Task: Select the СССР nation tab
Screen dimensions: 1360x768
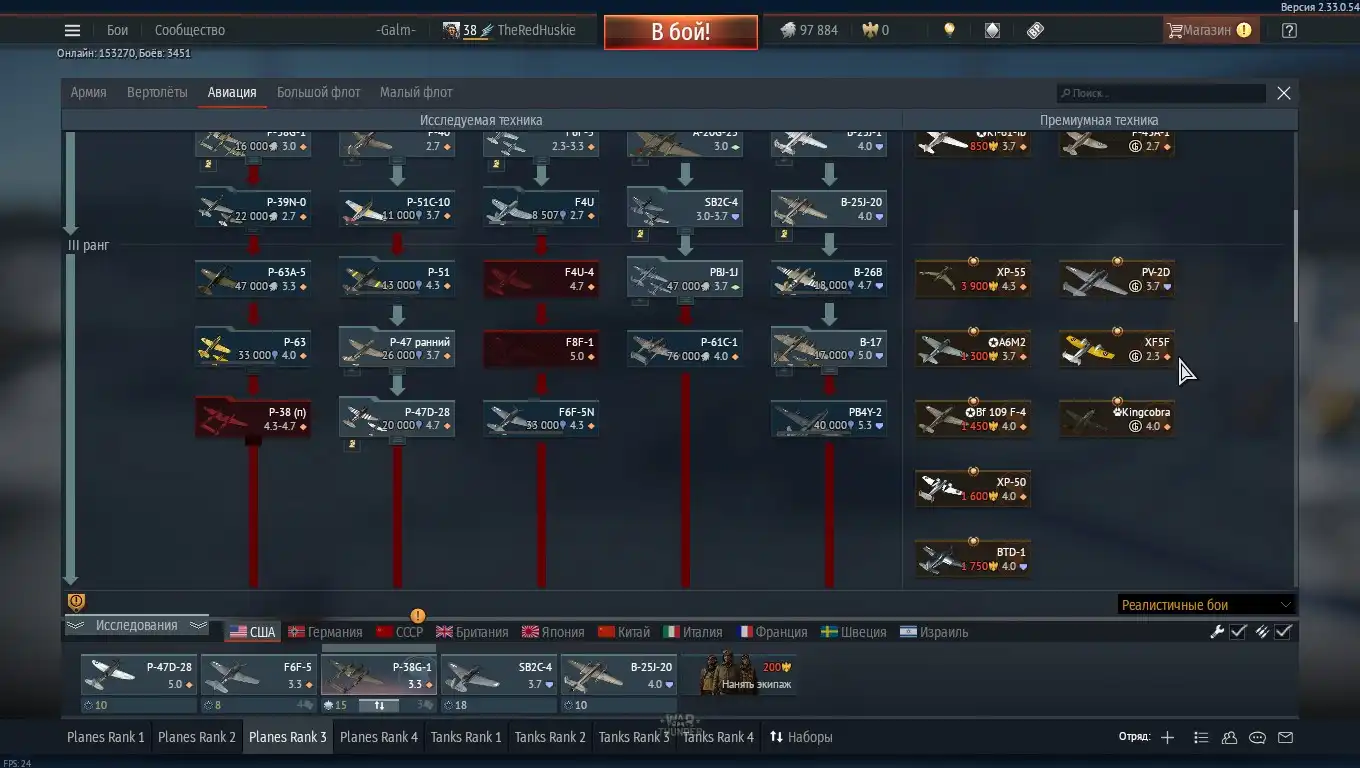Action: pos(399,632)
